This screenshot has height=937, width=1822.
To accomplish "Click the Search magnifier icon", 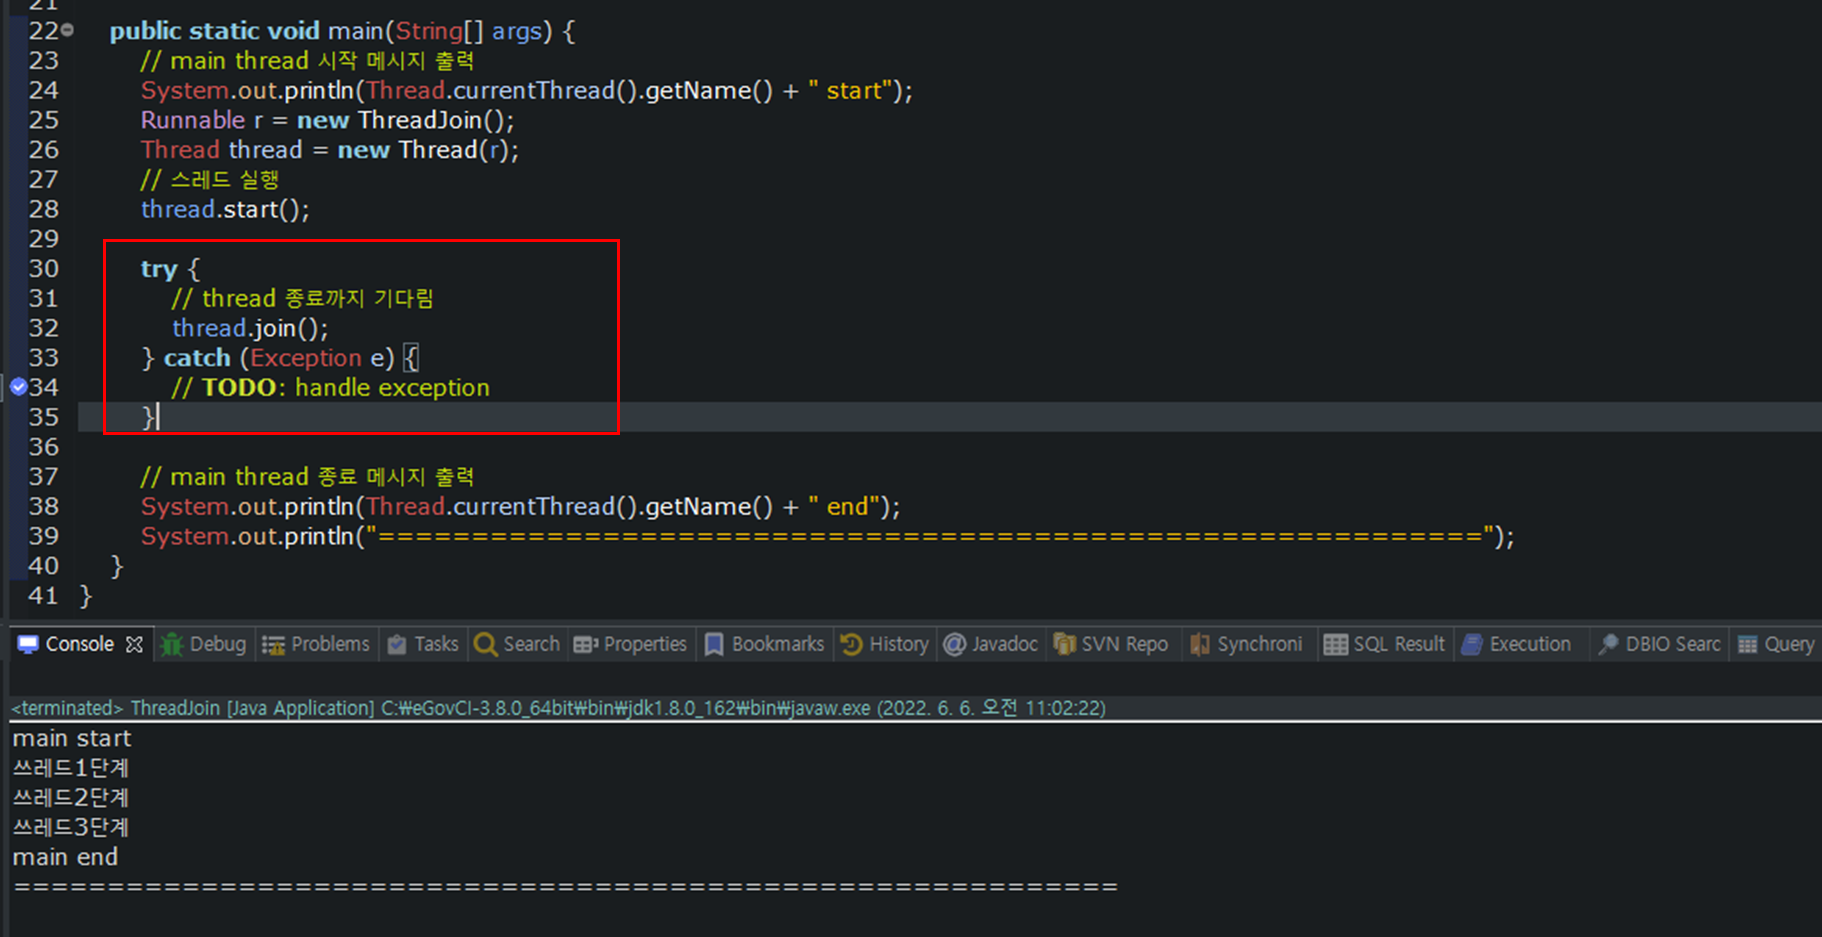I will [486, 645].
